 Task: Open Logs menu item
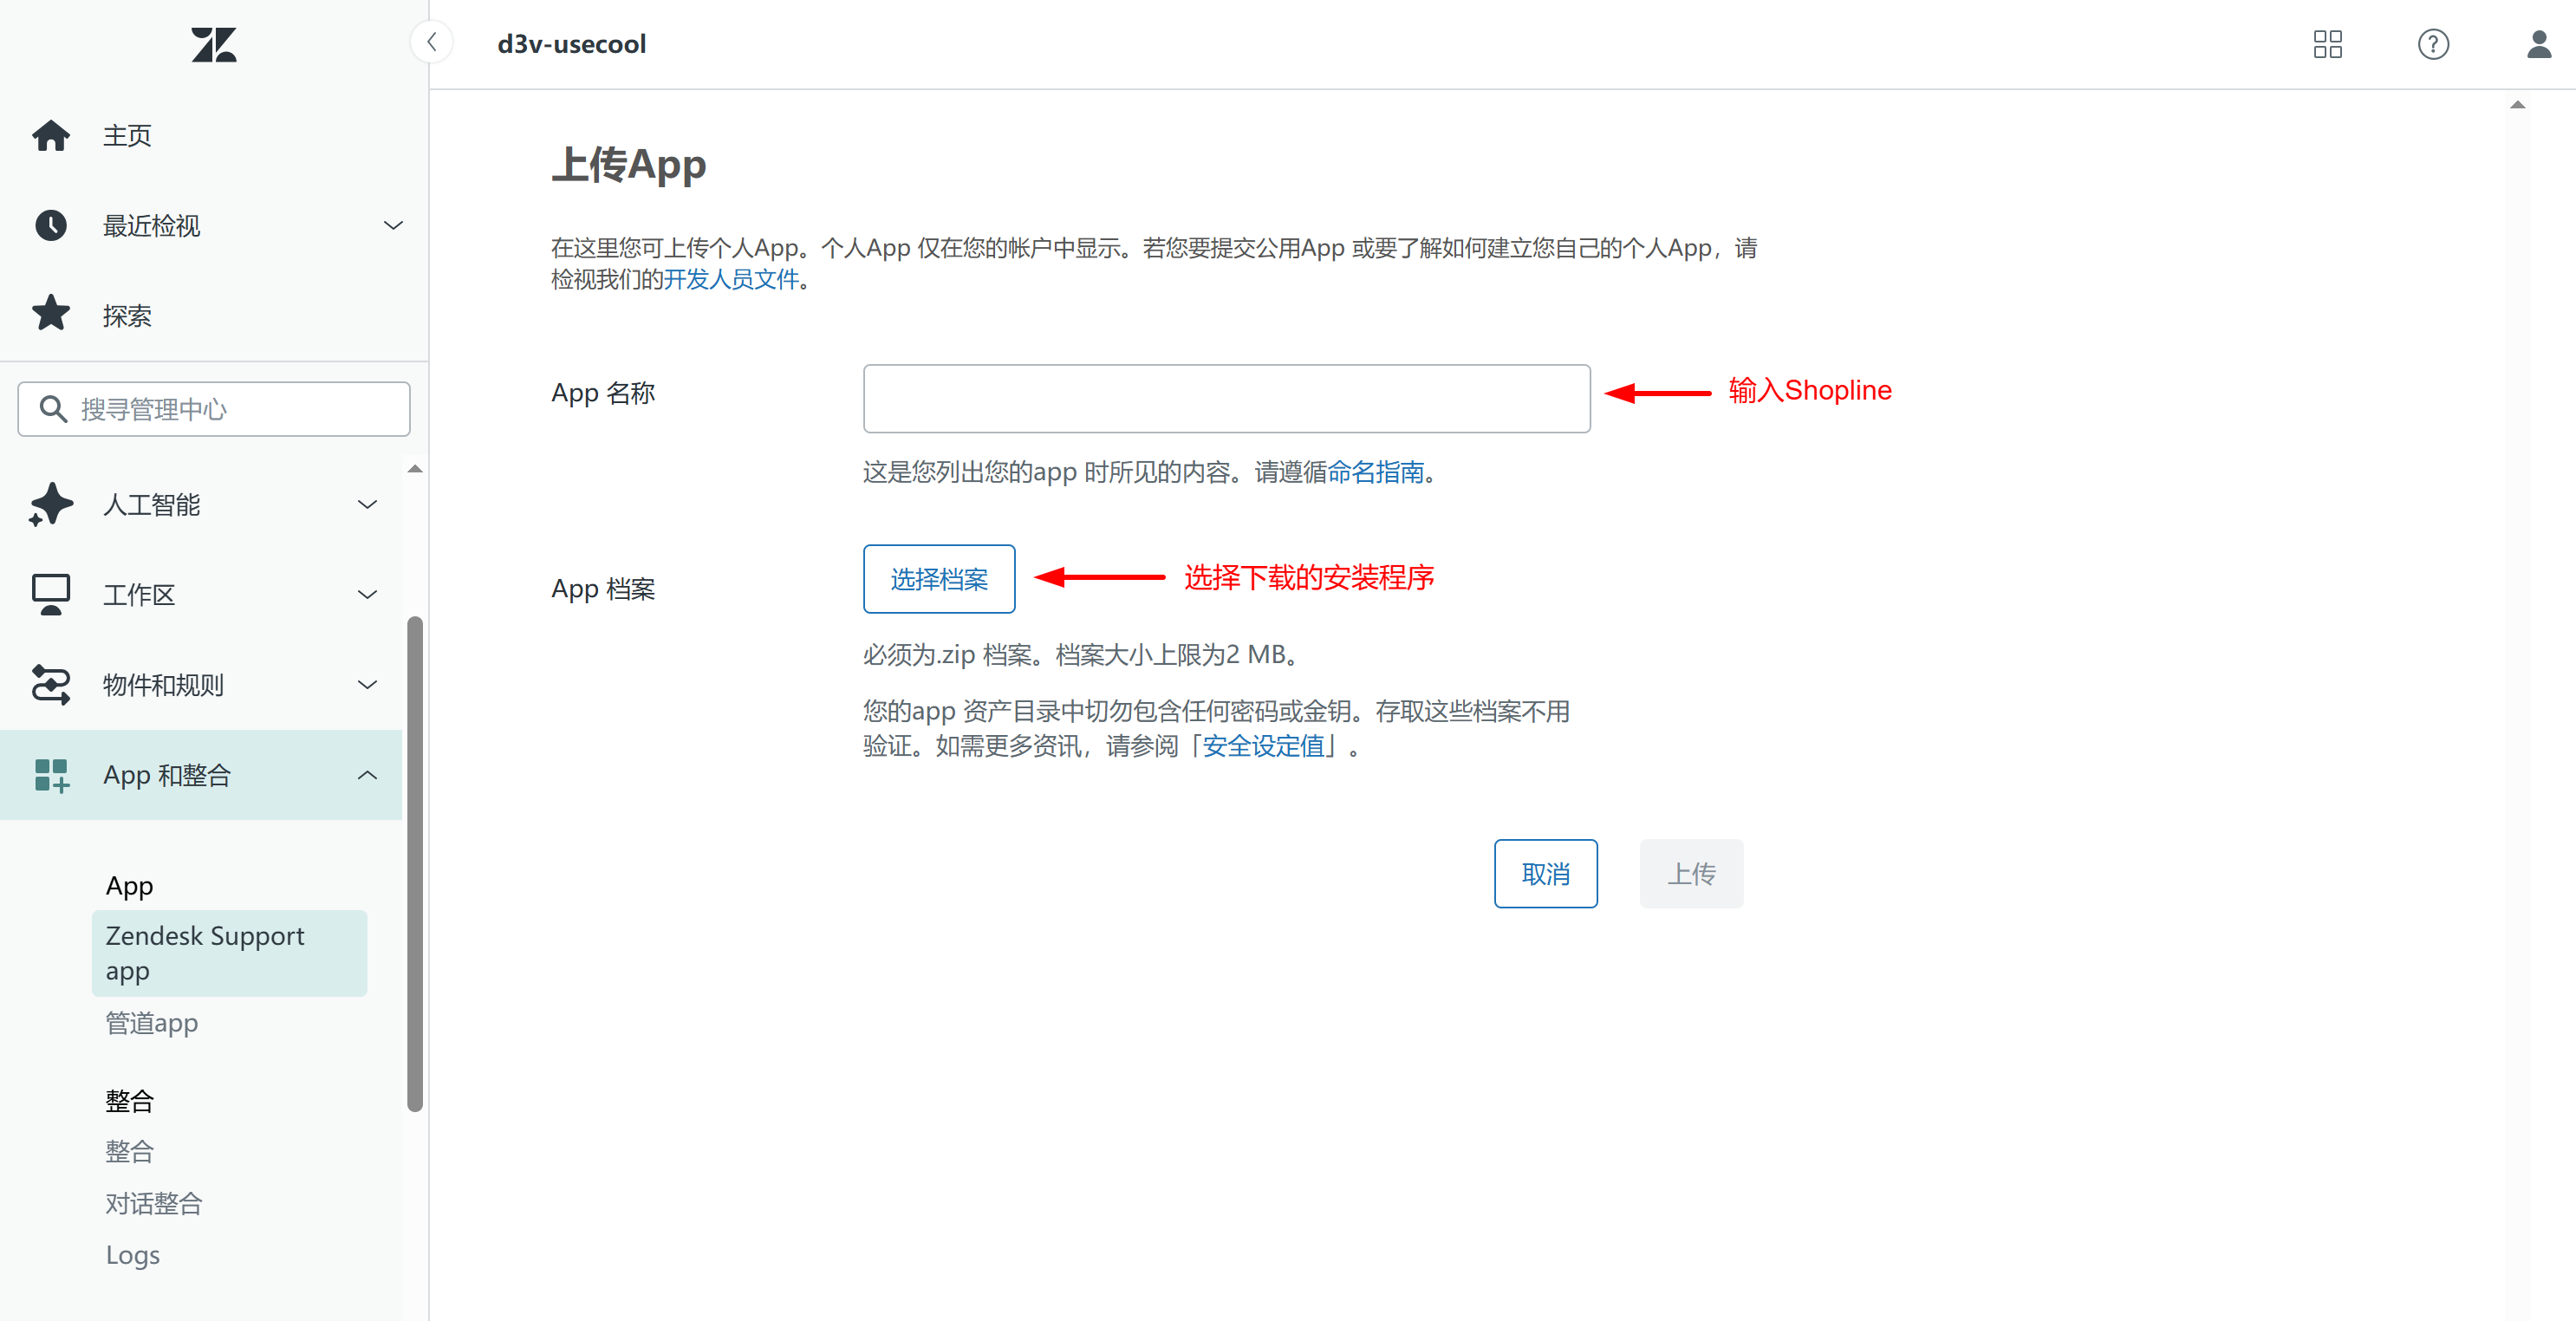click(x=133, y=1255)
